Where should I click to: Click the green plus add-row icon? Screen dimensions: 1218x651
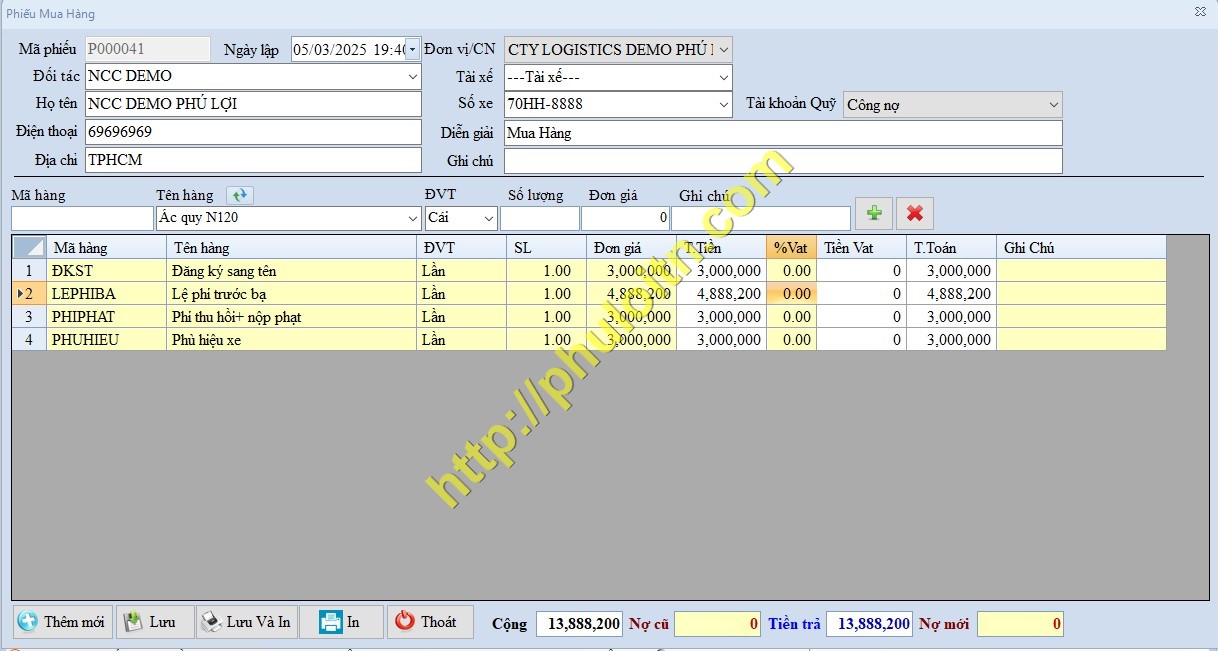[874, 213]
